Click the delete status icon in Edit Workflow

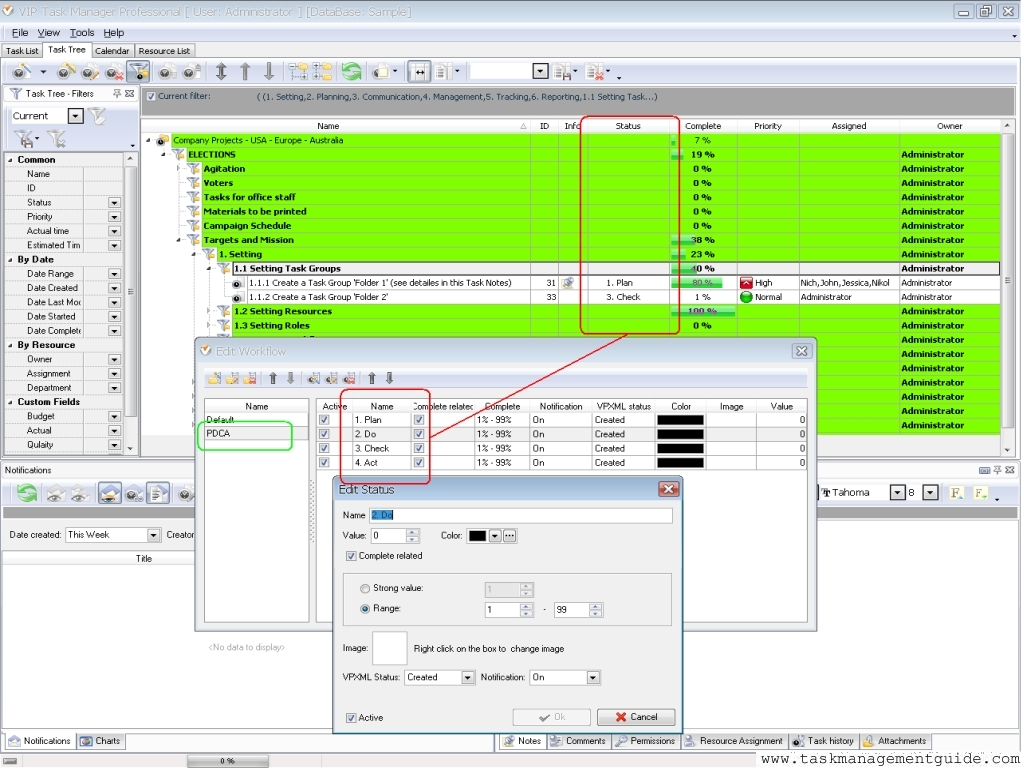point(349,378)
